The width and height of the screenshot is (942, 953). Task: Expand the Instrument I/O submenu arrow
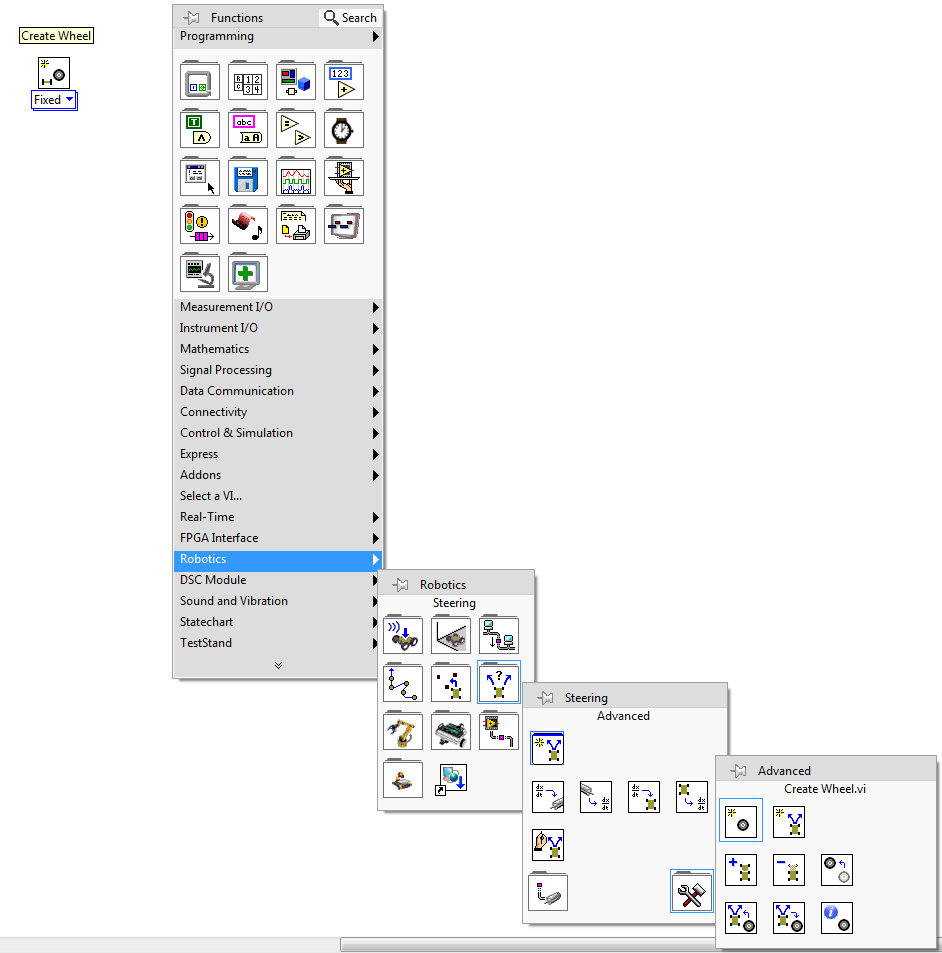(x=376, y=328)
